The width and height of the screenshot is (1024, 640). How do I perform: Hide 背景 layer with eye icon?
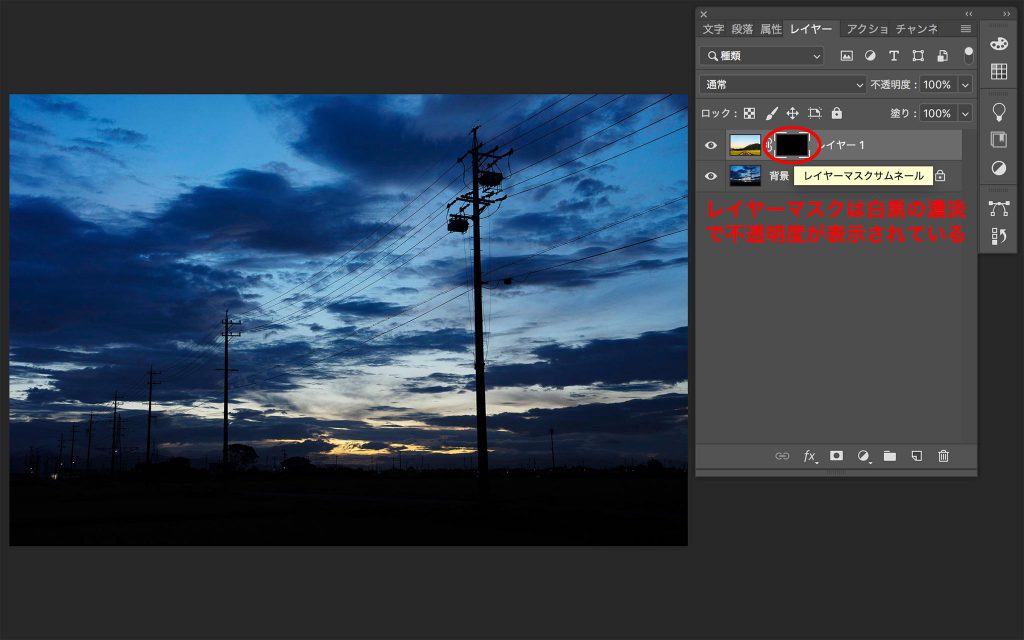(711, 176)
